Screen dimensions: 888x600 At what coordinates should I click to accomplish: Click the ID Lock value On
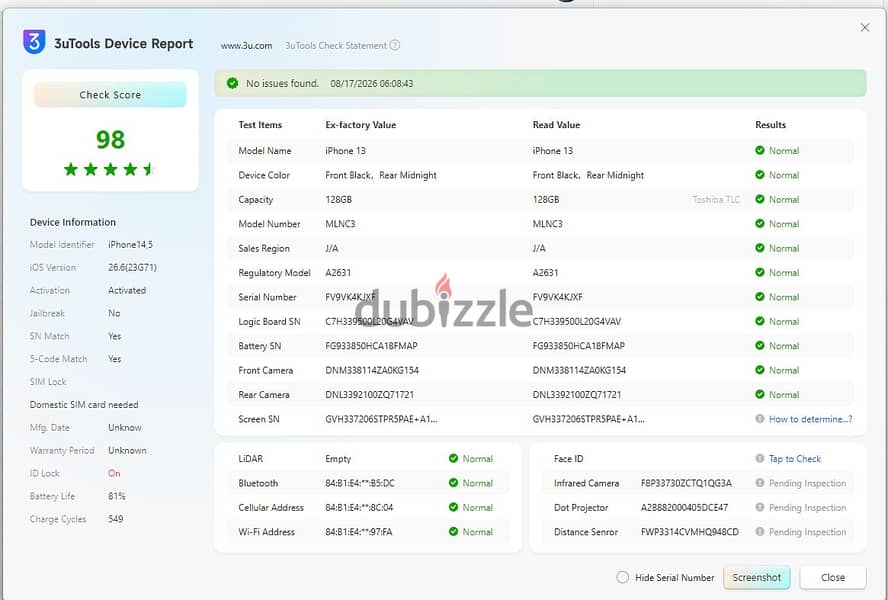tap(114, 473)
